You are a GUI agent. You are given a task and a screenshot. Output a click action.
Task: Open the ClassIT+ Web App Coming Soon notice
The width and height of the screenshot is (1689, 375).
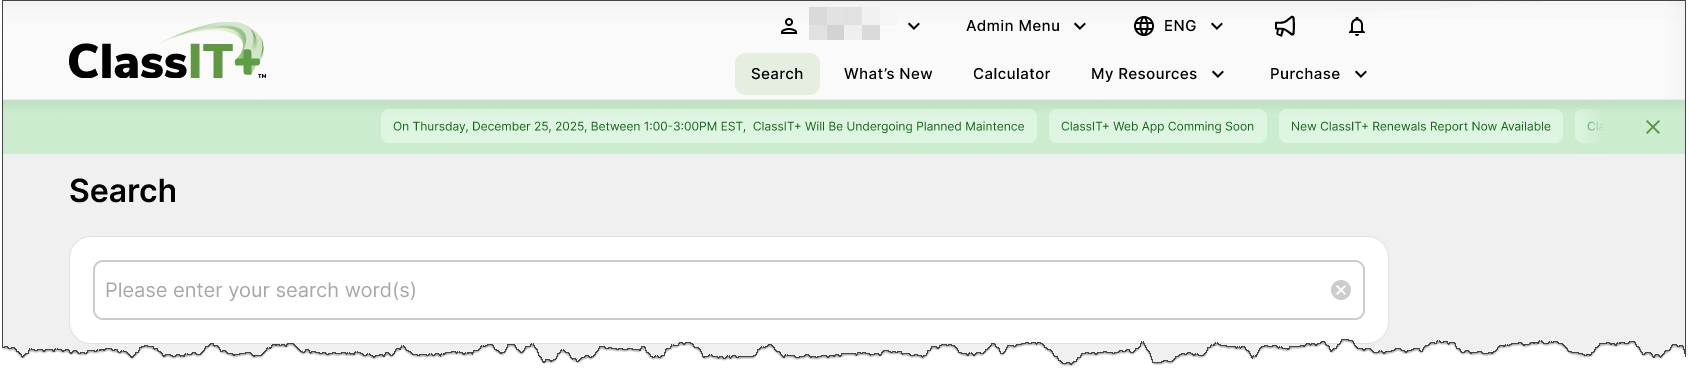tap(1157, 126)
